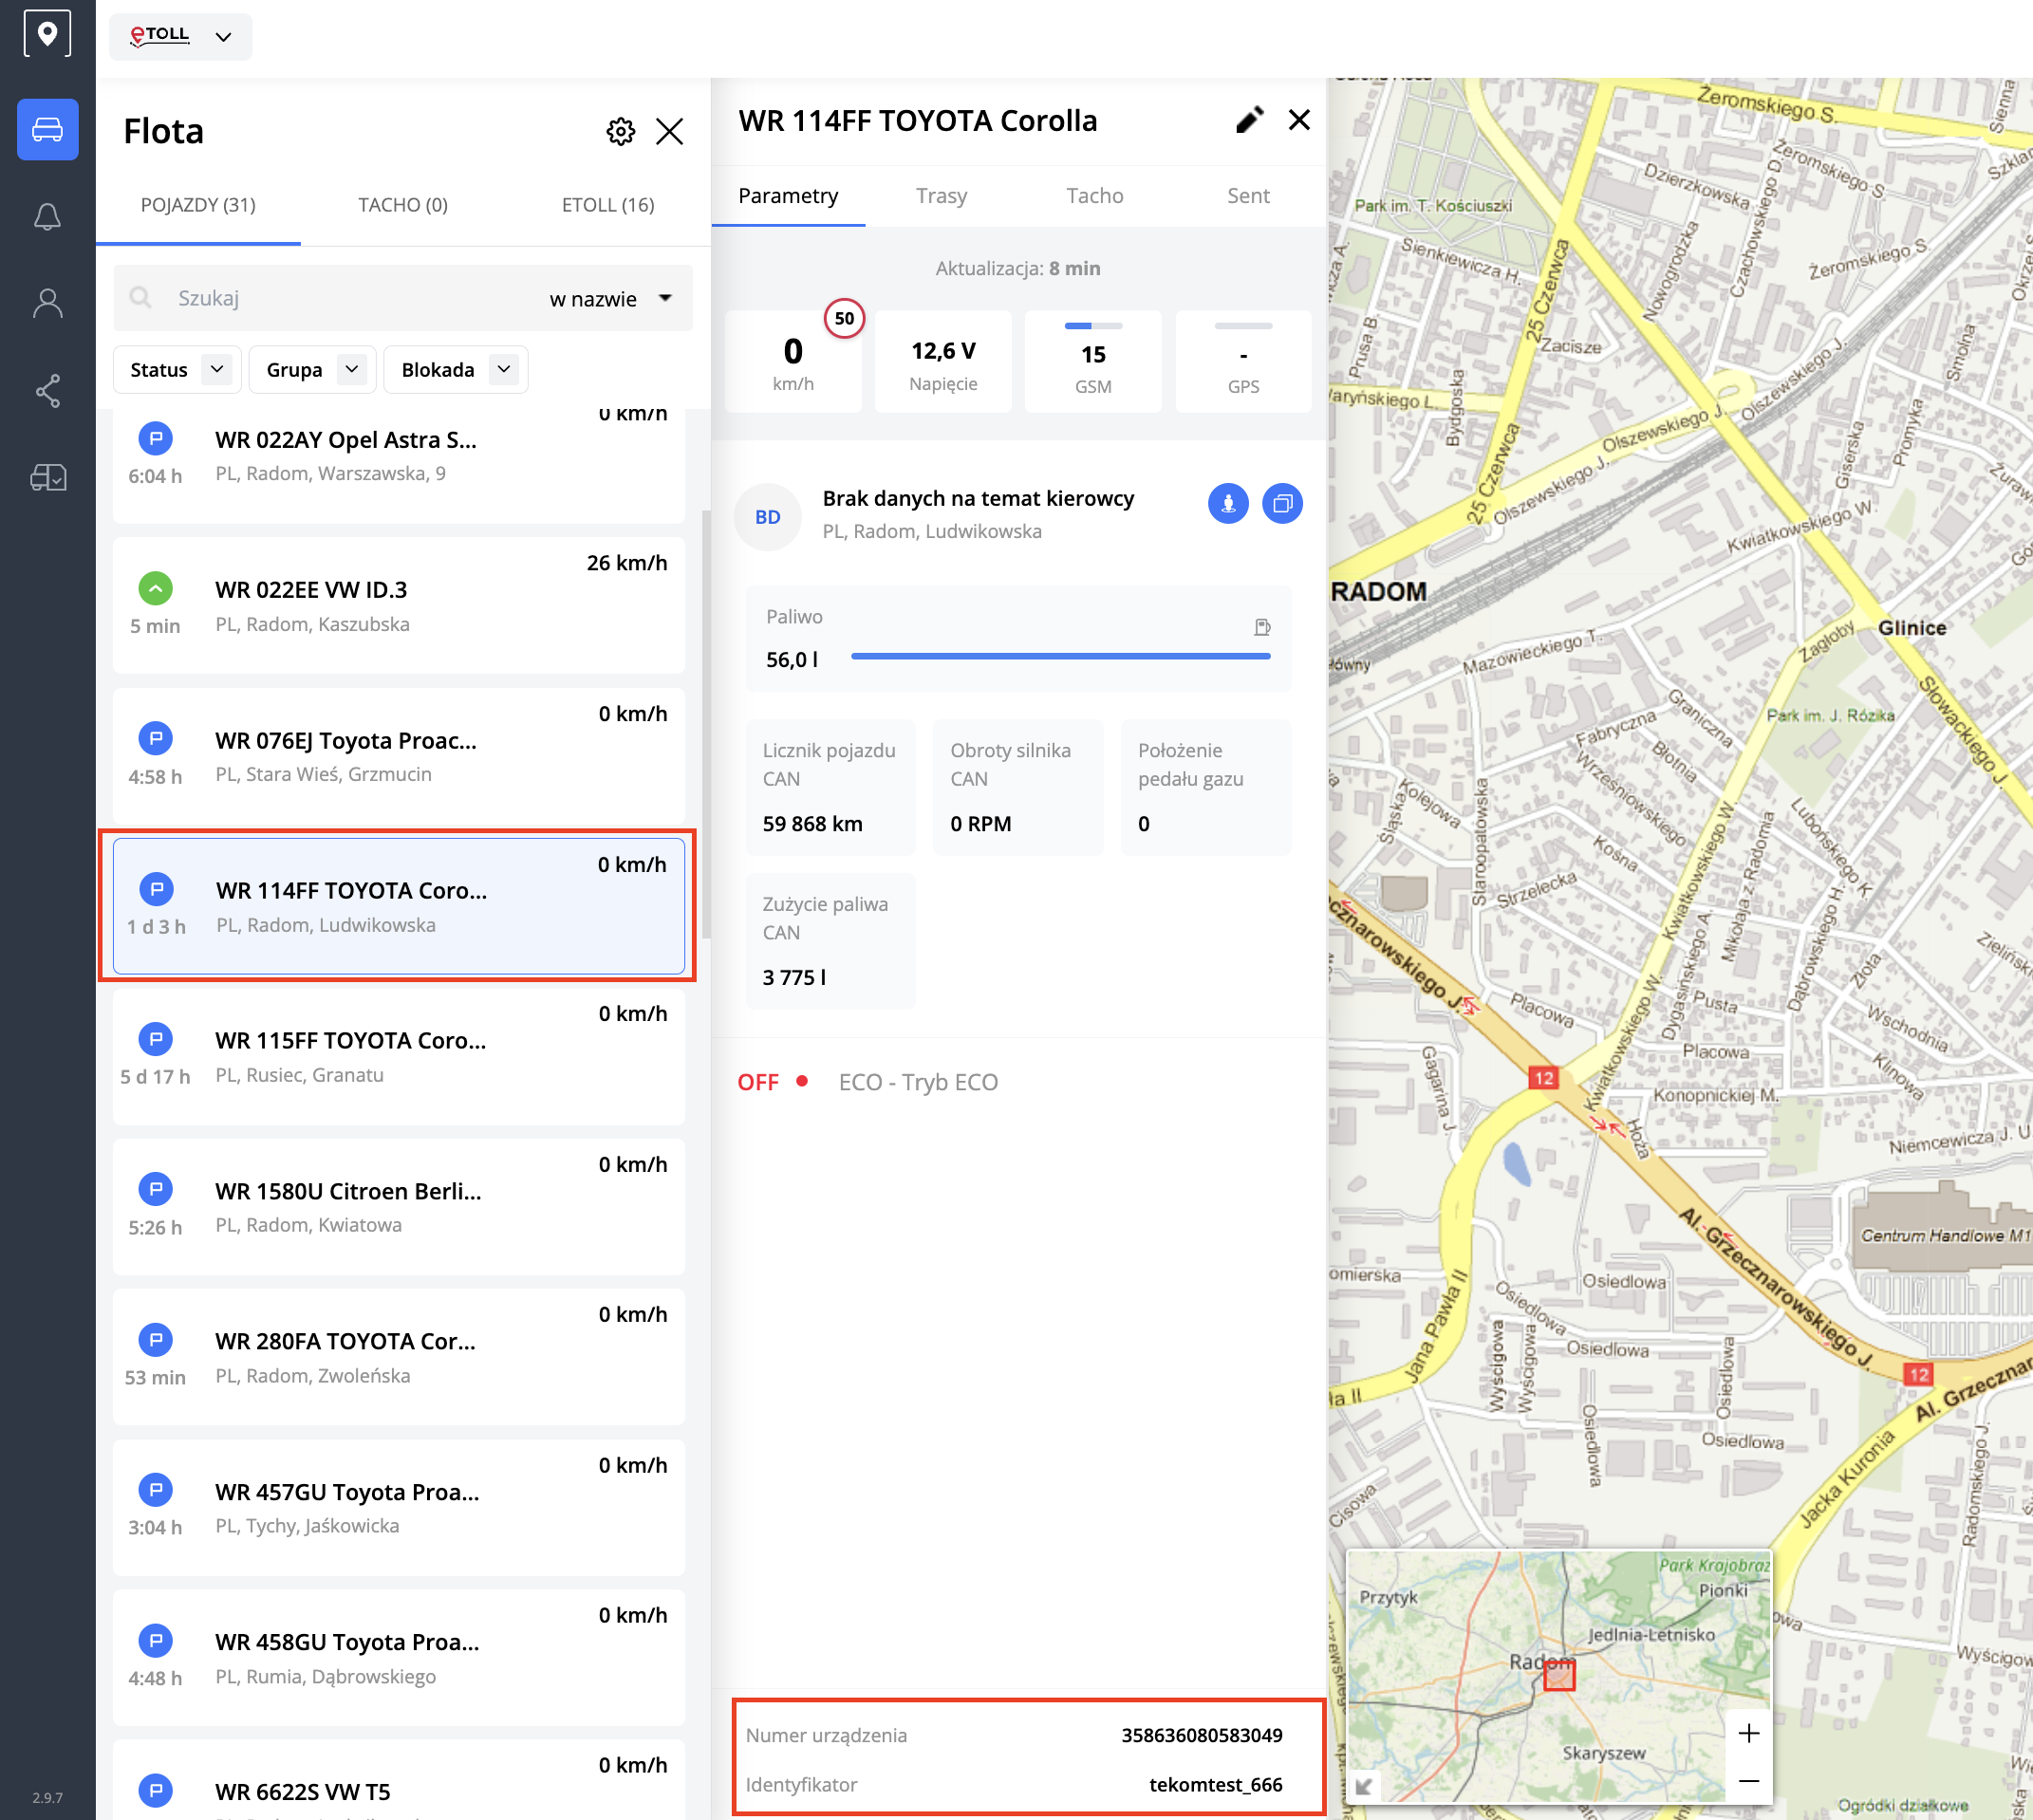Edit vehicle with pencil icon
Screen dimensions: 2033x1820
[x=1249, y=120]
